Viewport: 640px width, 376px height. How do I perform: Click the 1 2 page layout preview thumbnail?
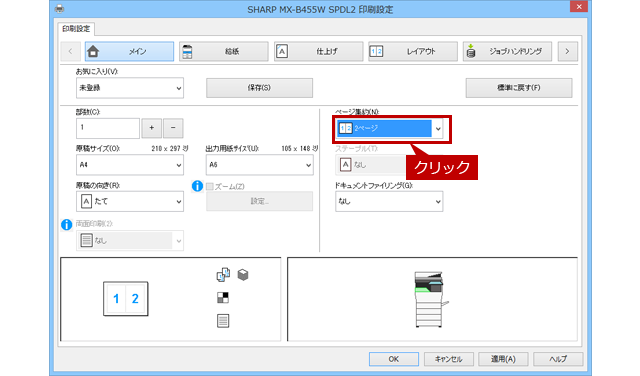coord(126,299)
